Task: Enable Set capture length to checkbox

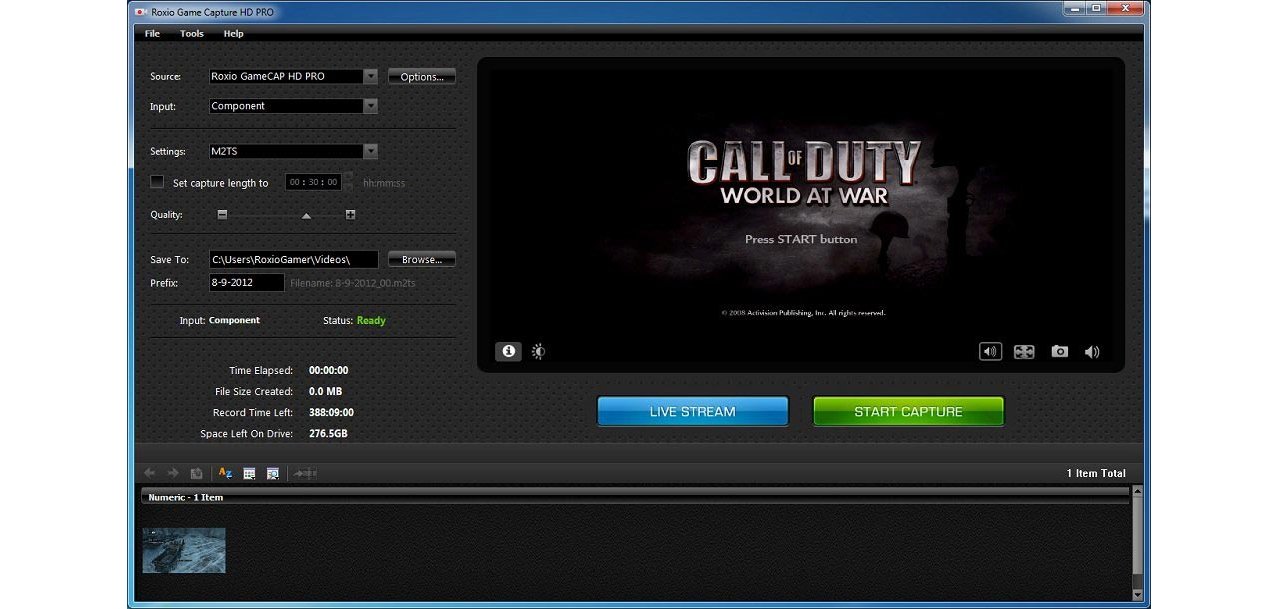Action: pyautogui.click(x=157, y=182)
